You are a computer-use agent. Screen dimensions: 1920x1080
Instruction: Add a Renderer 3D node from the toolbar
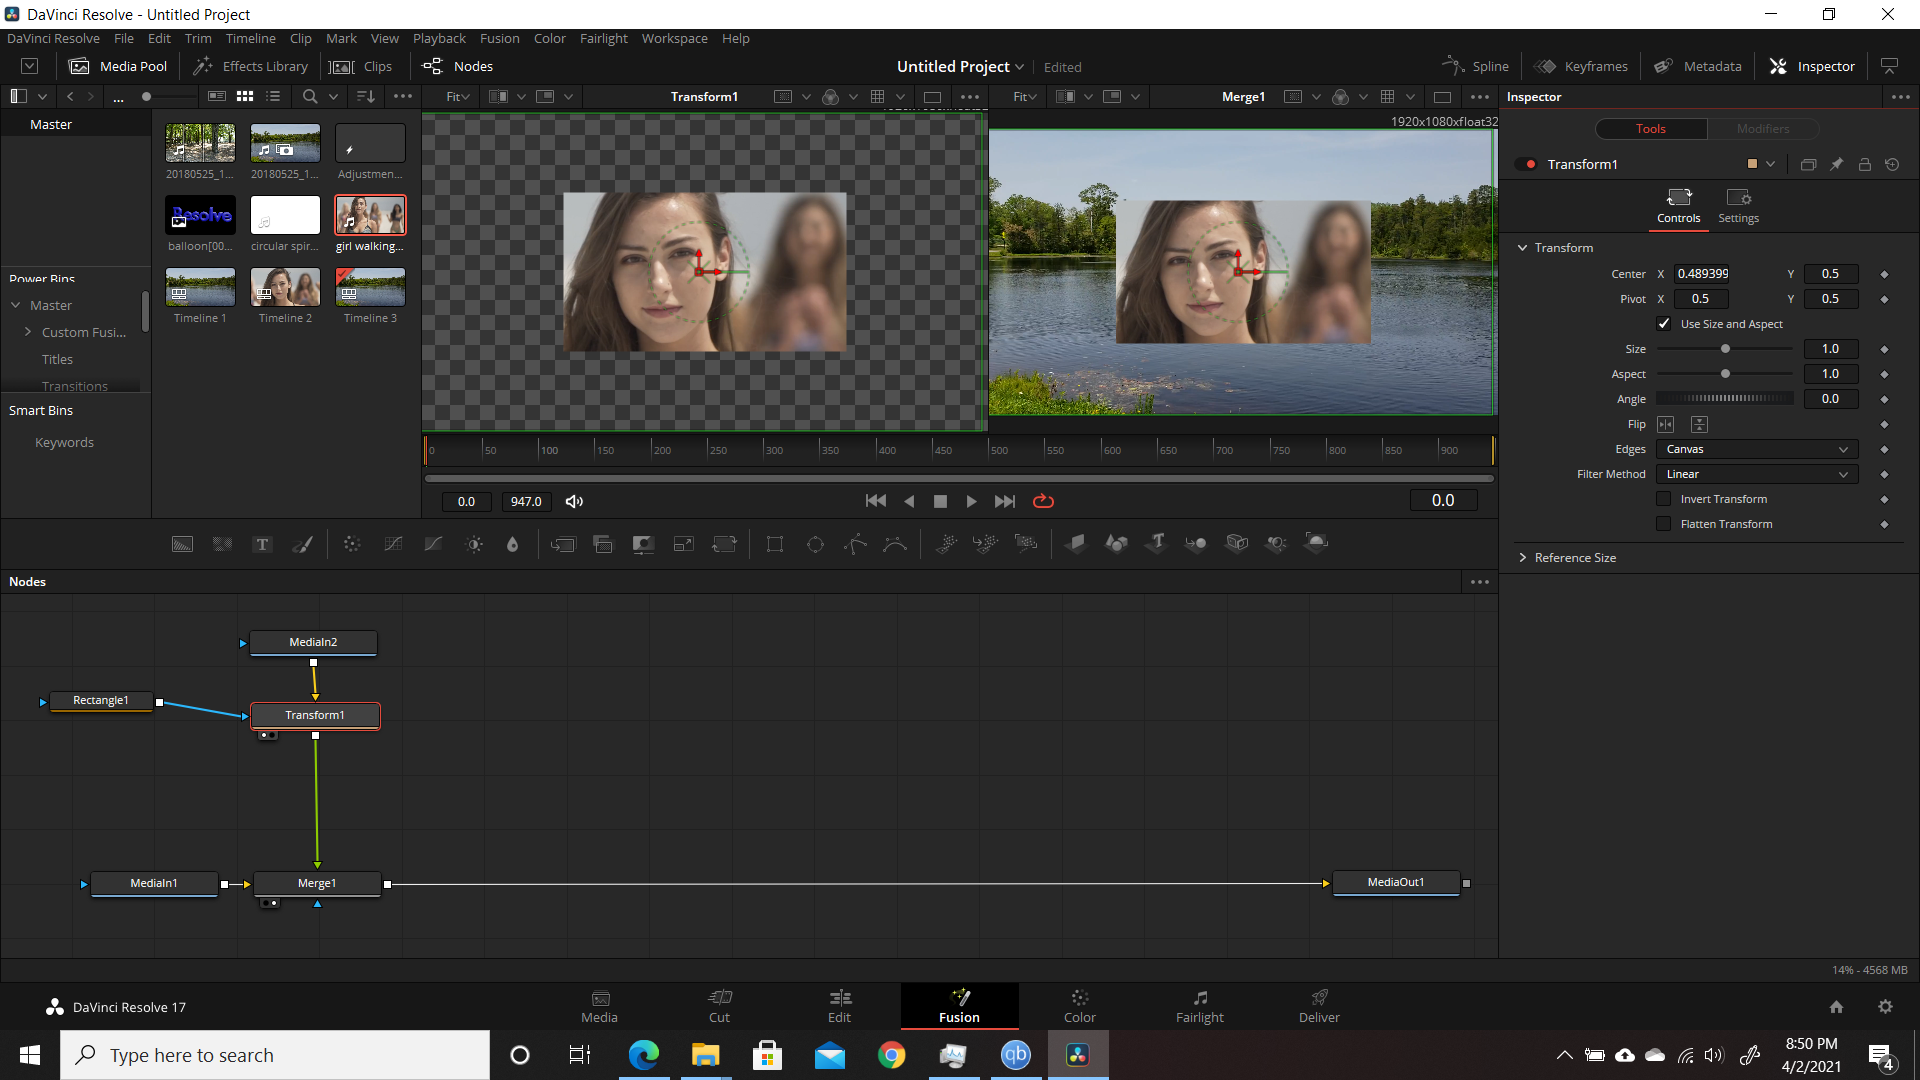[1317, 543]
